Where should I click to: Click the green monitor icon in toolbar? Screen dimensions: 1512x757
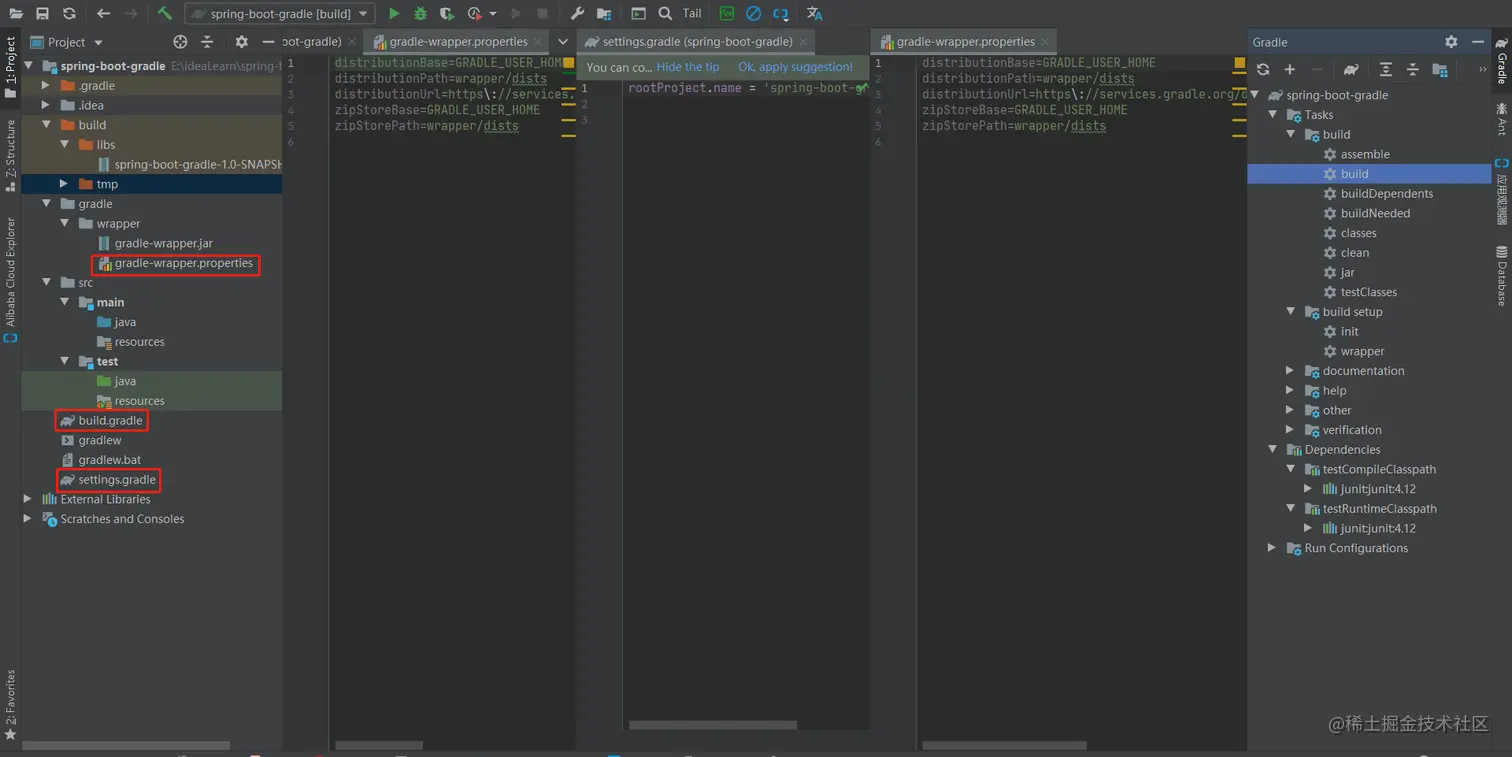pos(727,14)
